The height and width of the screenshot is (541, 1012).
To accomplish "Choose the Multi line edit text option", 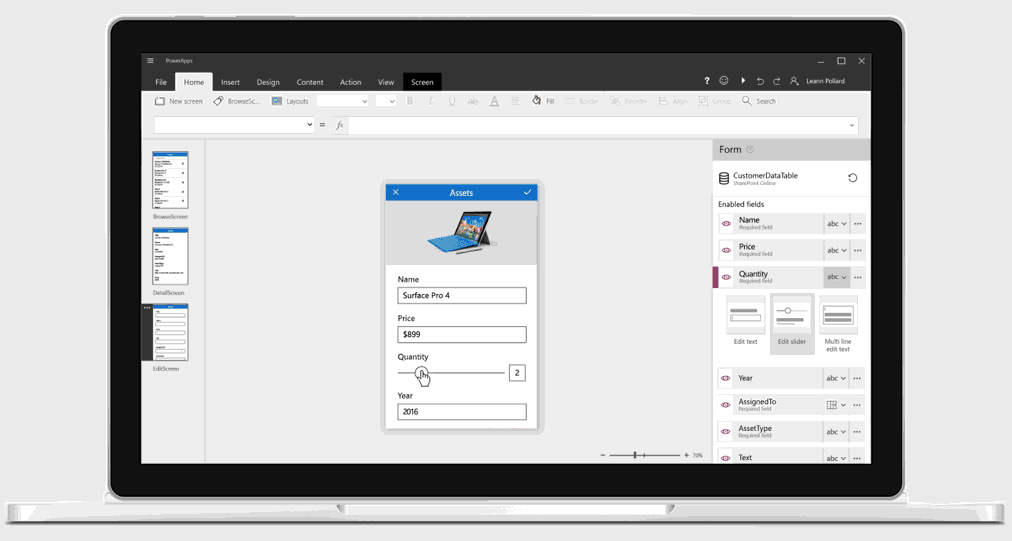I will click(x=837, y=324).
